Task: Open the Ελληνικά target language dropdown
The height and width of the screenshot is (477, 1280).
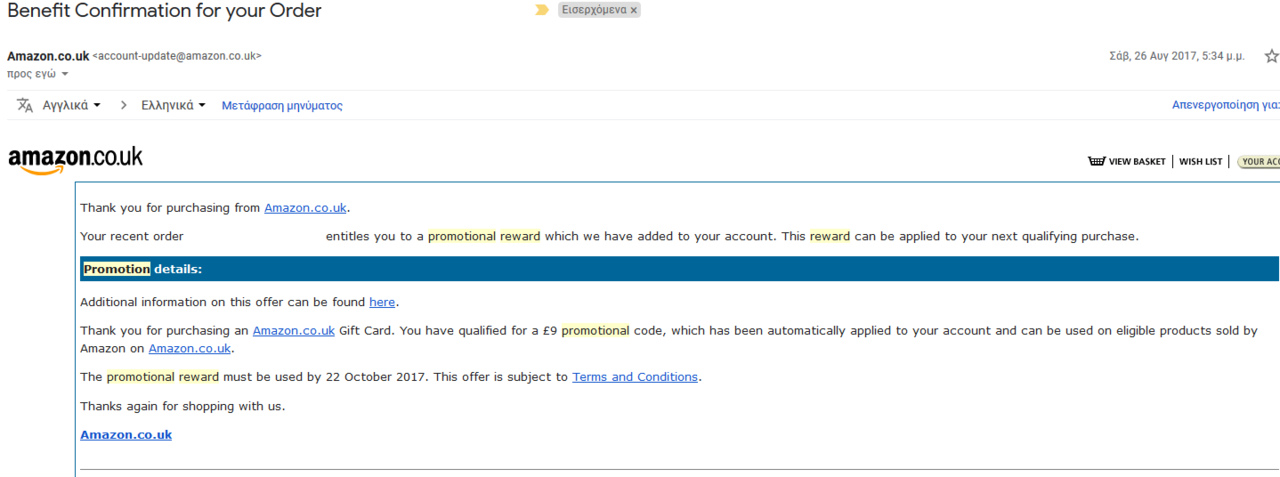Action: (173, 105)
